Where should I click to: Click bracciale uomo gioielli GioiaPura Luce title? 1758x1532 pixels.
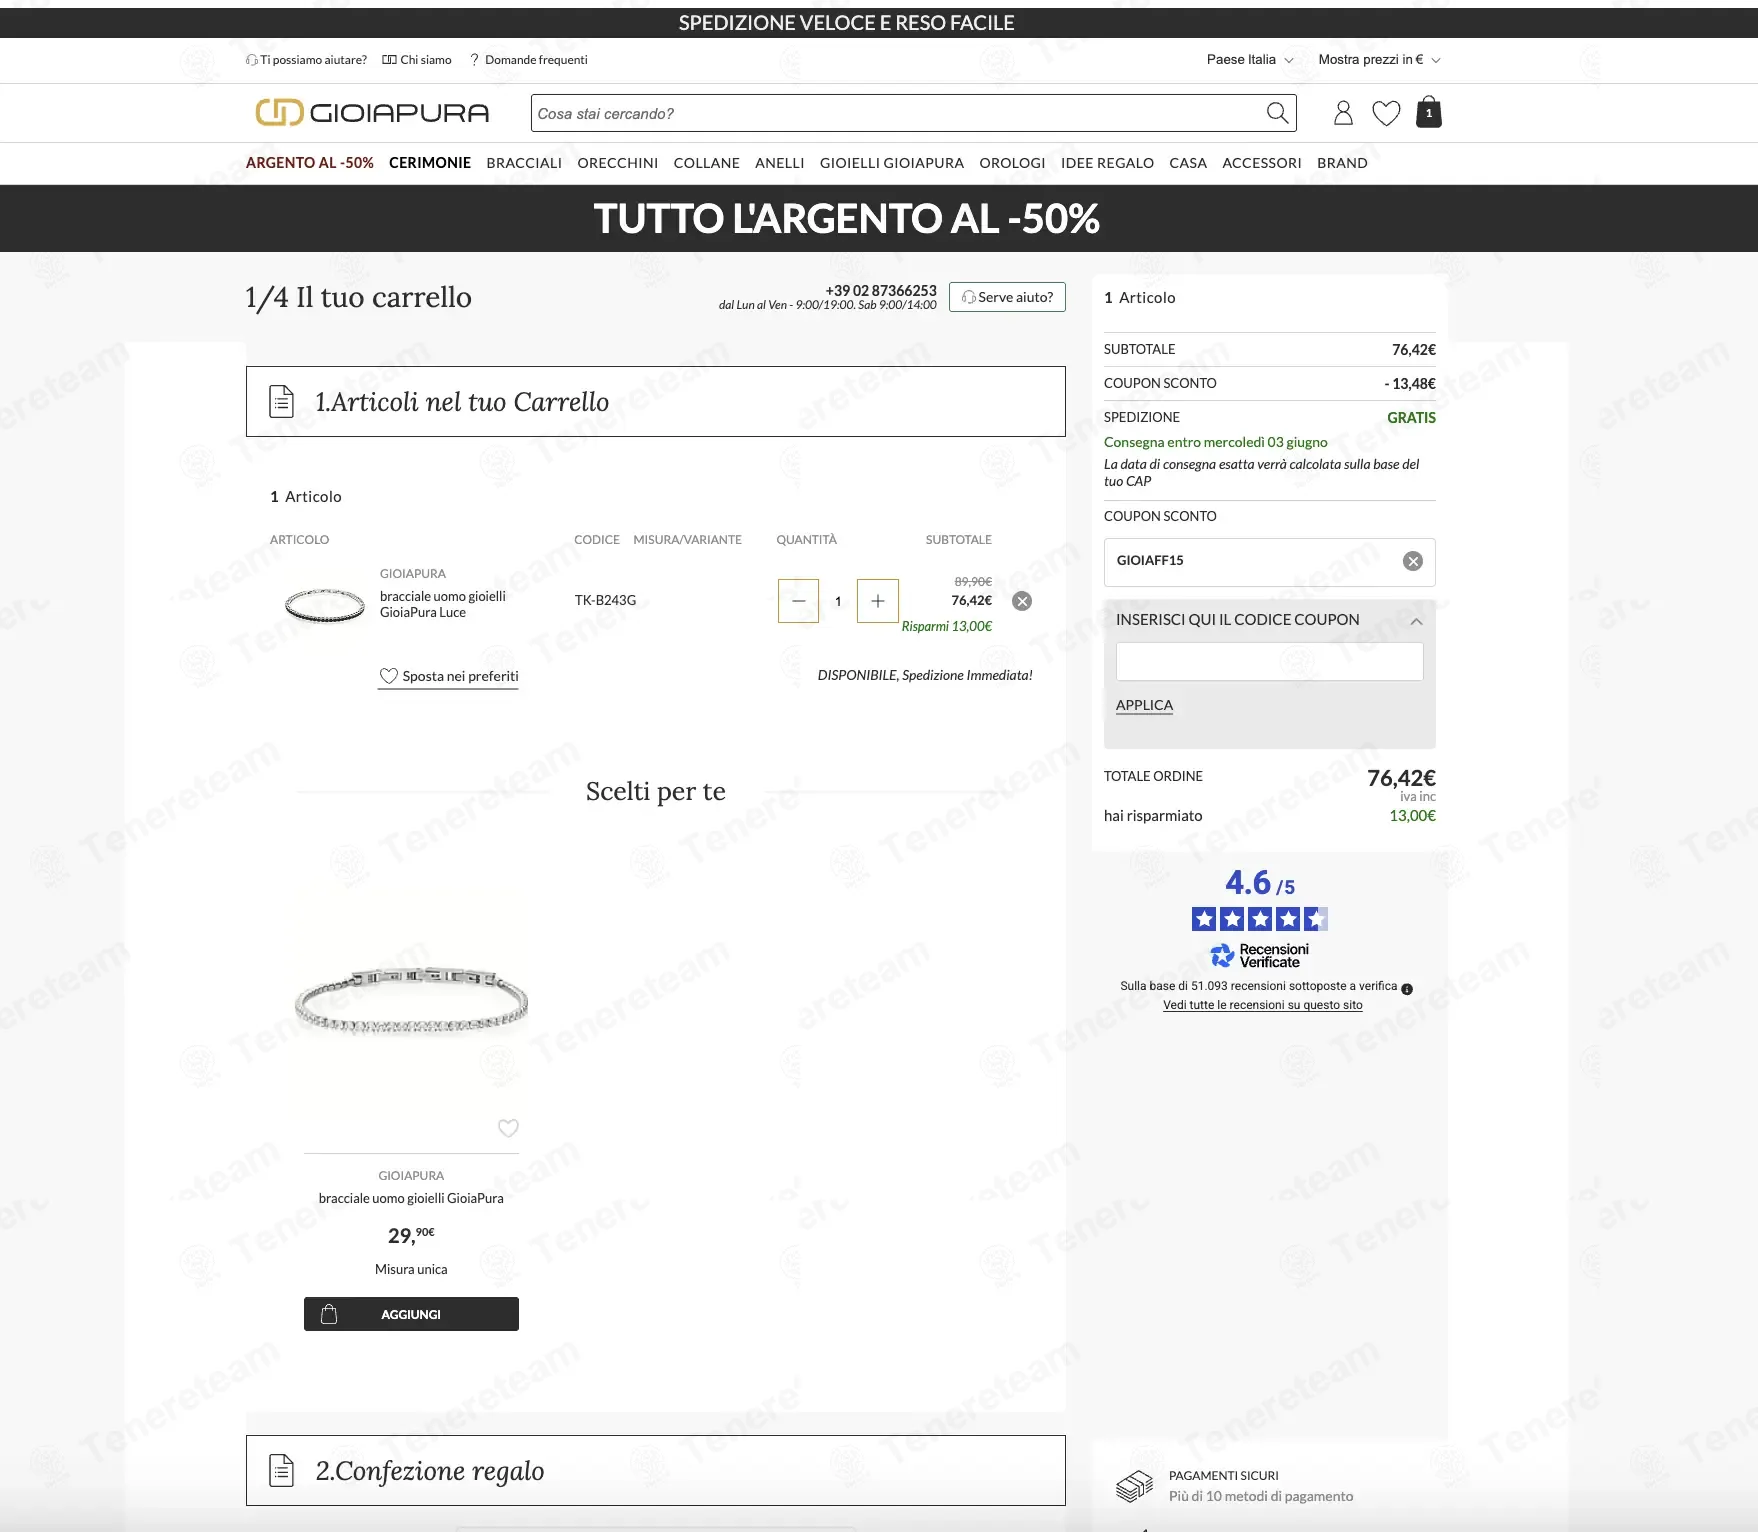[x=442, y=604]
